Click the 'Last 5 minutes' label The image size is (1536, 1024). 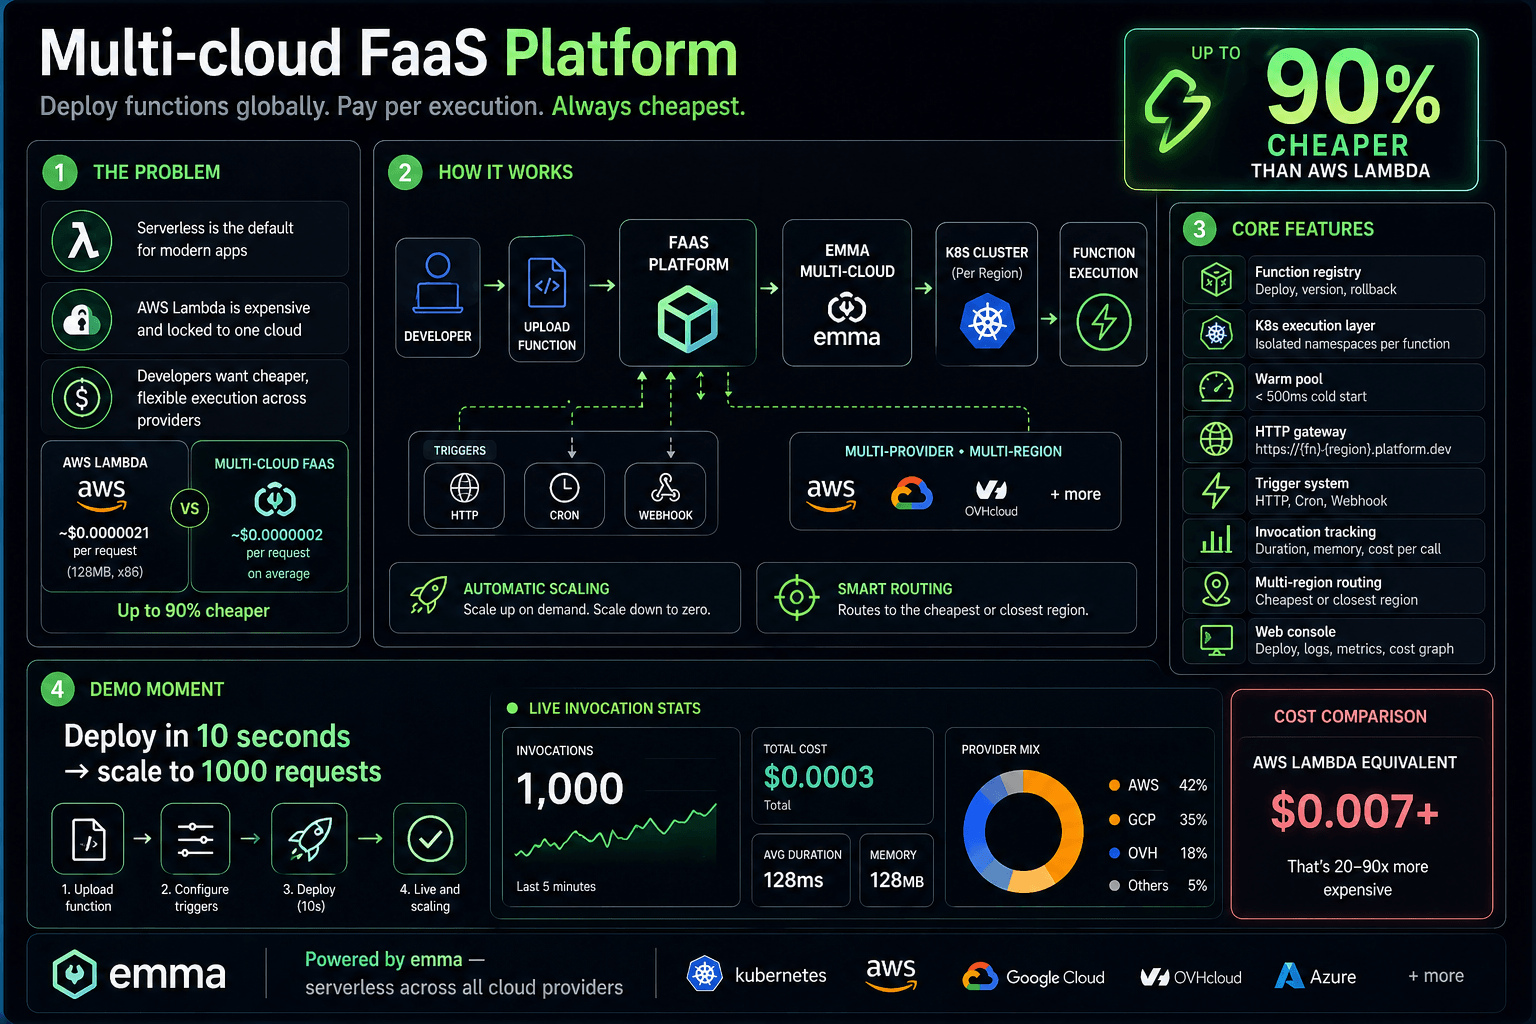pyautogui.click(x=556, y=887)
